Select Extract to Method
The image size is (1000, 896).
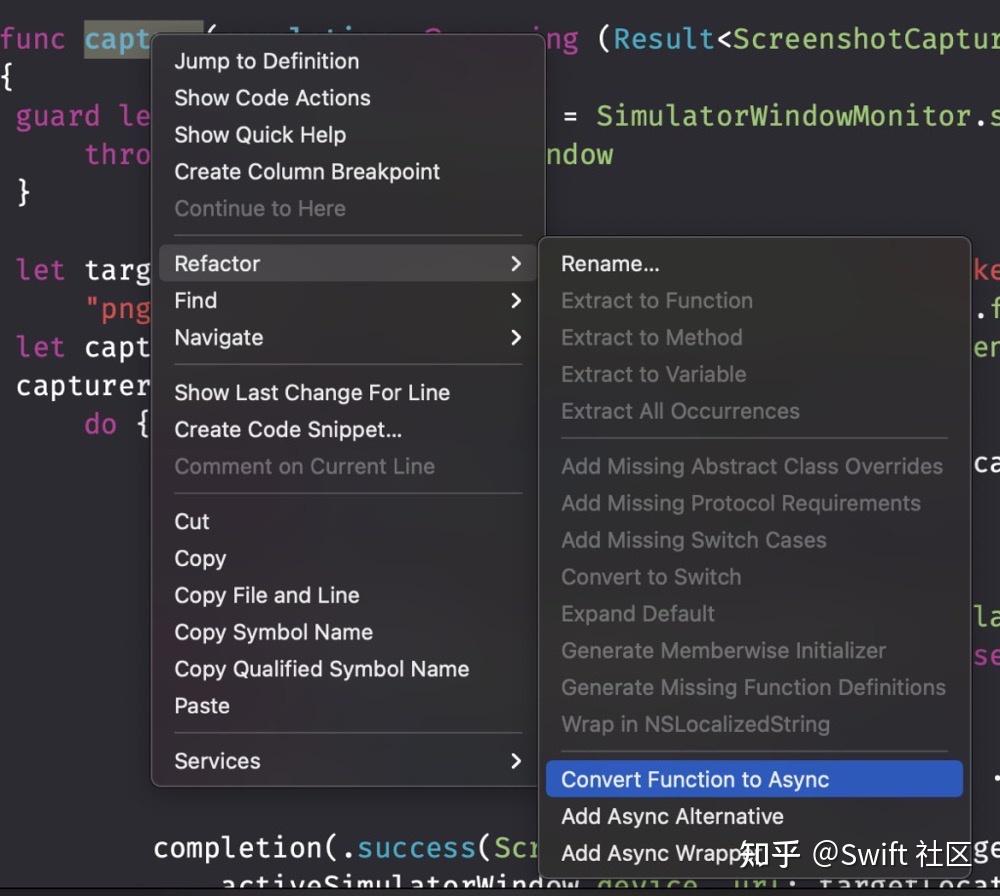(651, 337)
